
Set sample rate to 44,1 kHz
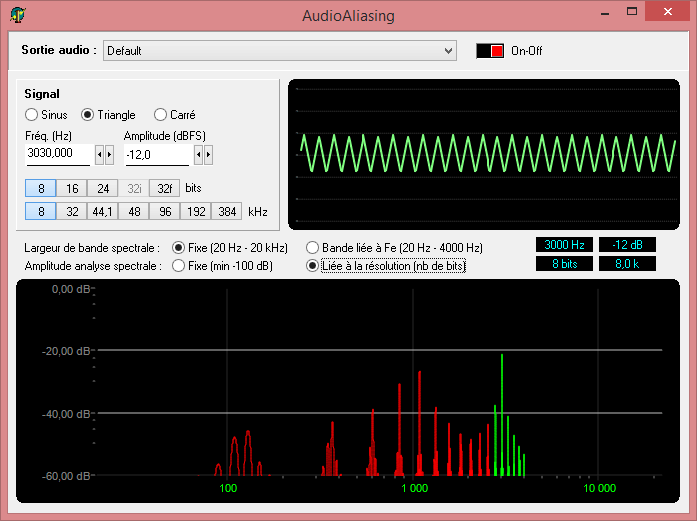tap(102, 211)
